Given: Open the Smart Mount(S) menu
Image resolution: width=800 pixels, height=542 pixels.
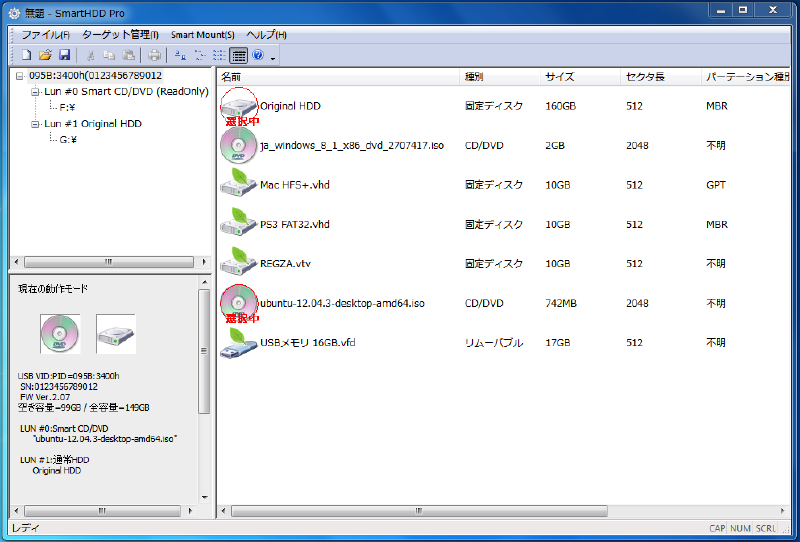Looking at the screenshot, I should (203, 35).
